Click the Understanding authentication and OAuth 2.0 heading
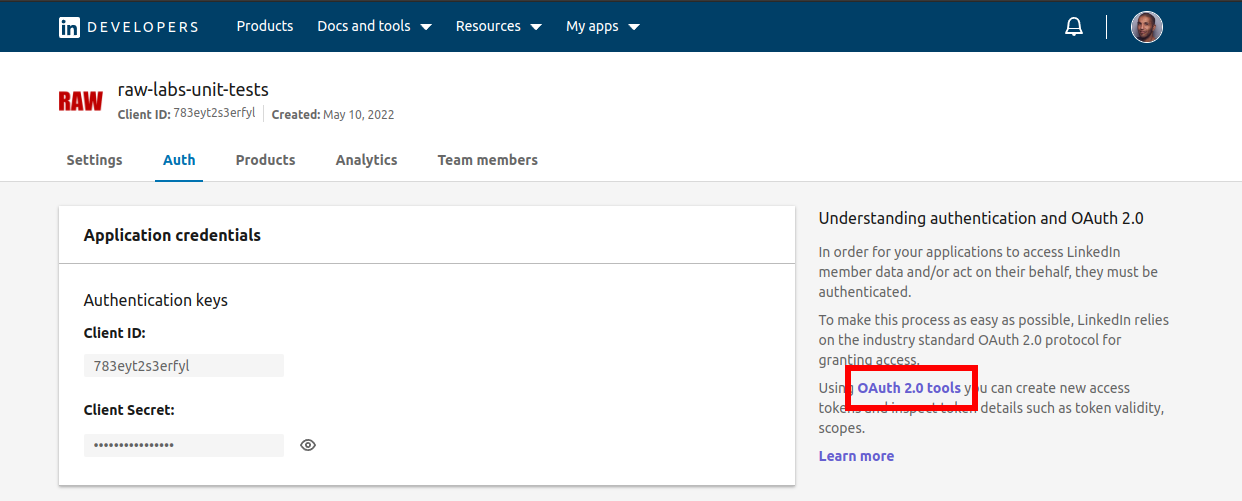Screen dimensions: 1242x501 (981, 218)
